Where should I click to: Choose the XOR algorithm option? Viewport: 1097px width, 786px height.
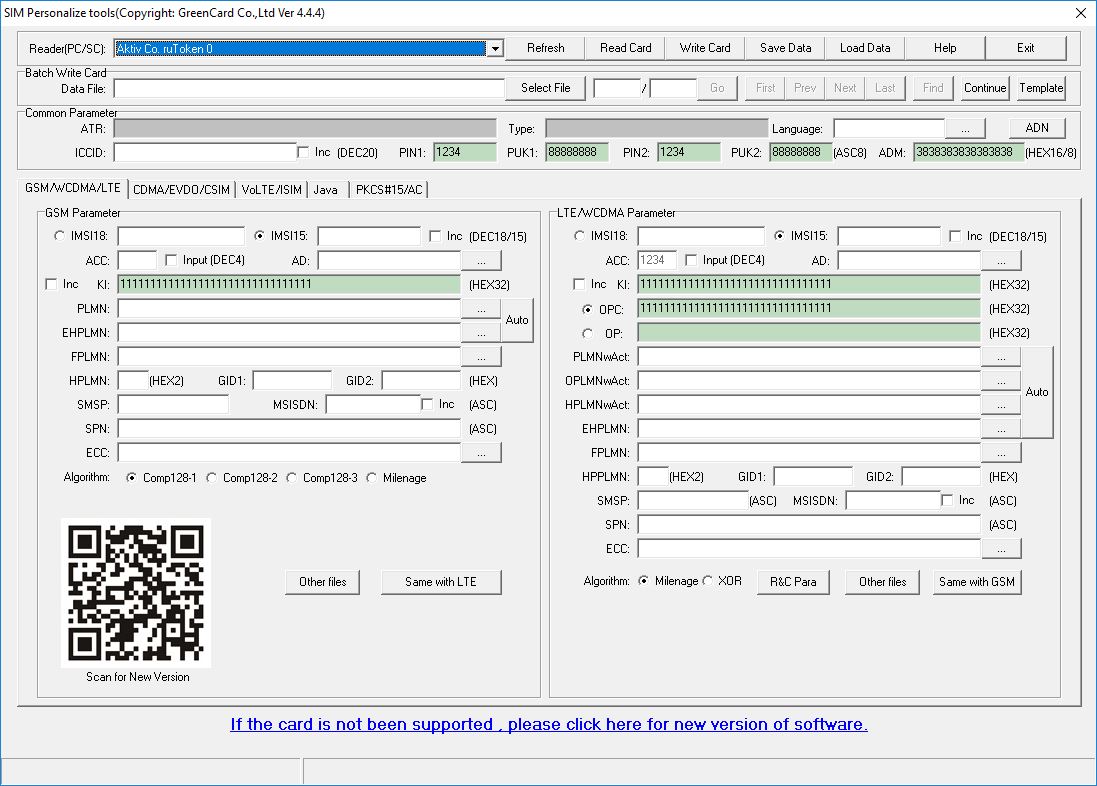tap(708, 581)
